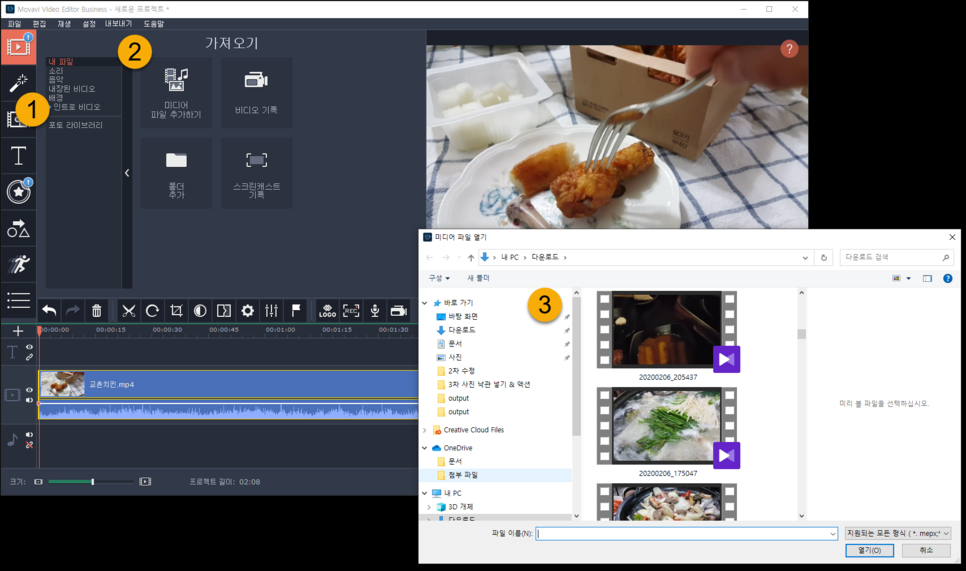Select the 20200206_205437 video thumbnail
The width and height of the screenshot is (966, 571).
(x=668, y=330)
